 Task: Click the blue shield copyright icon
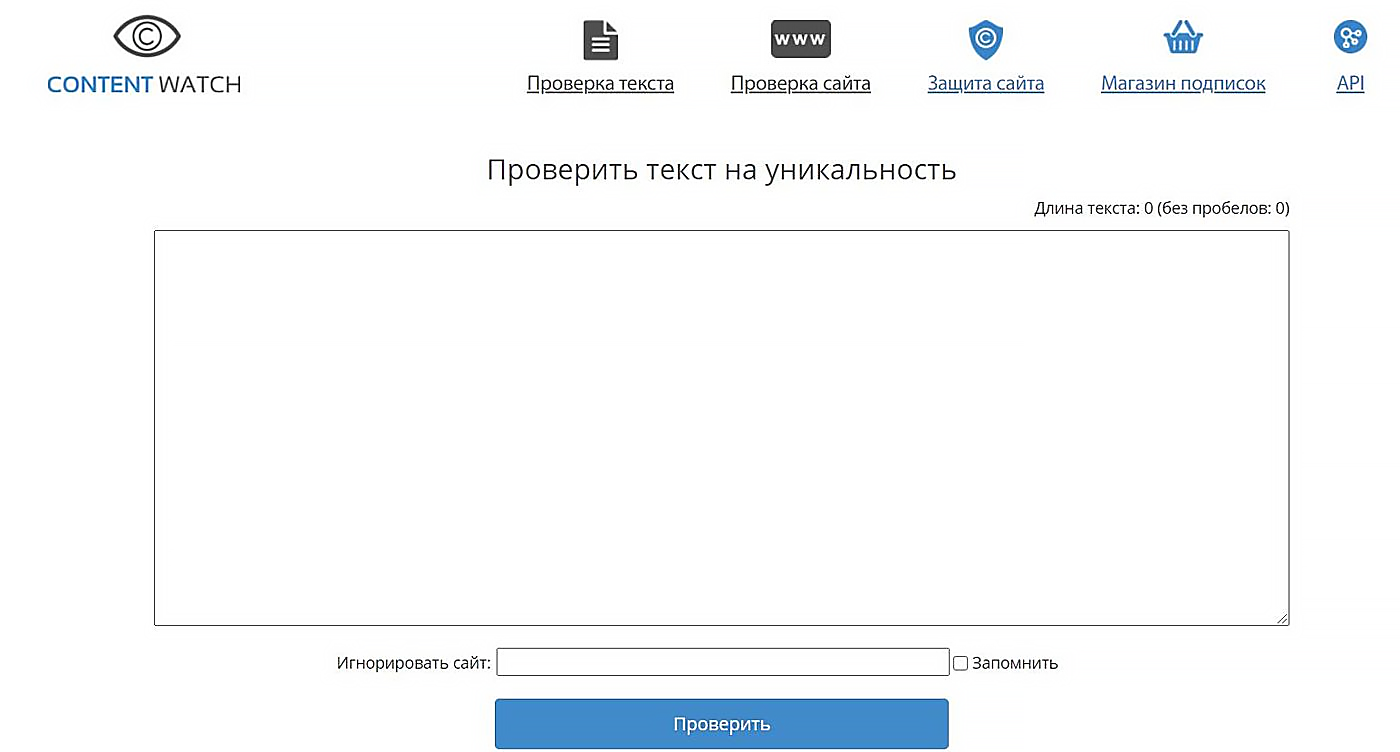coord(986,40)
